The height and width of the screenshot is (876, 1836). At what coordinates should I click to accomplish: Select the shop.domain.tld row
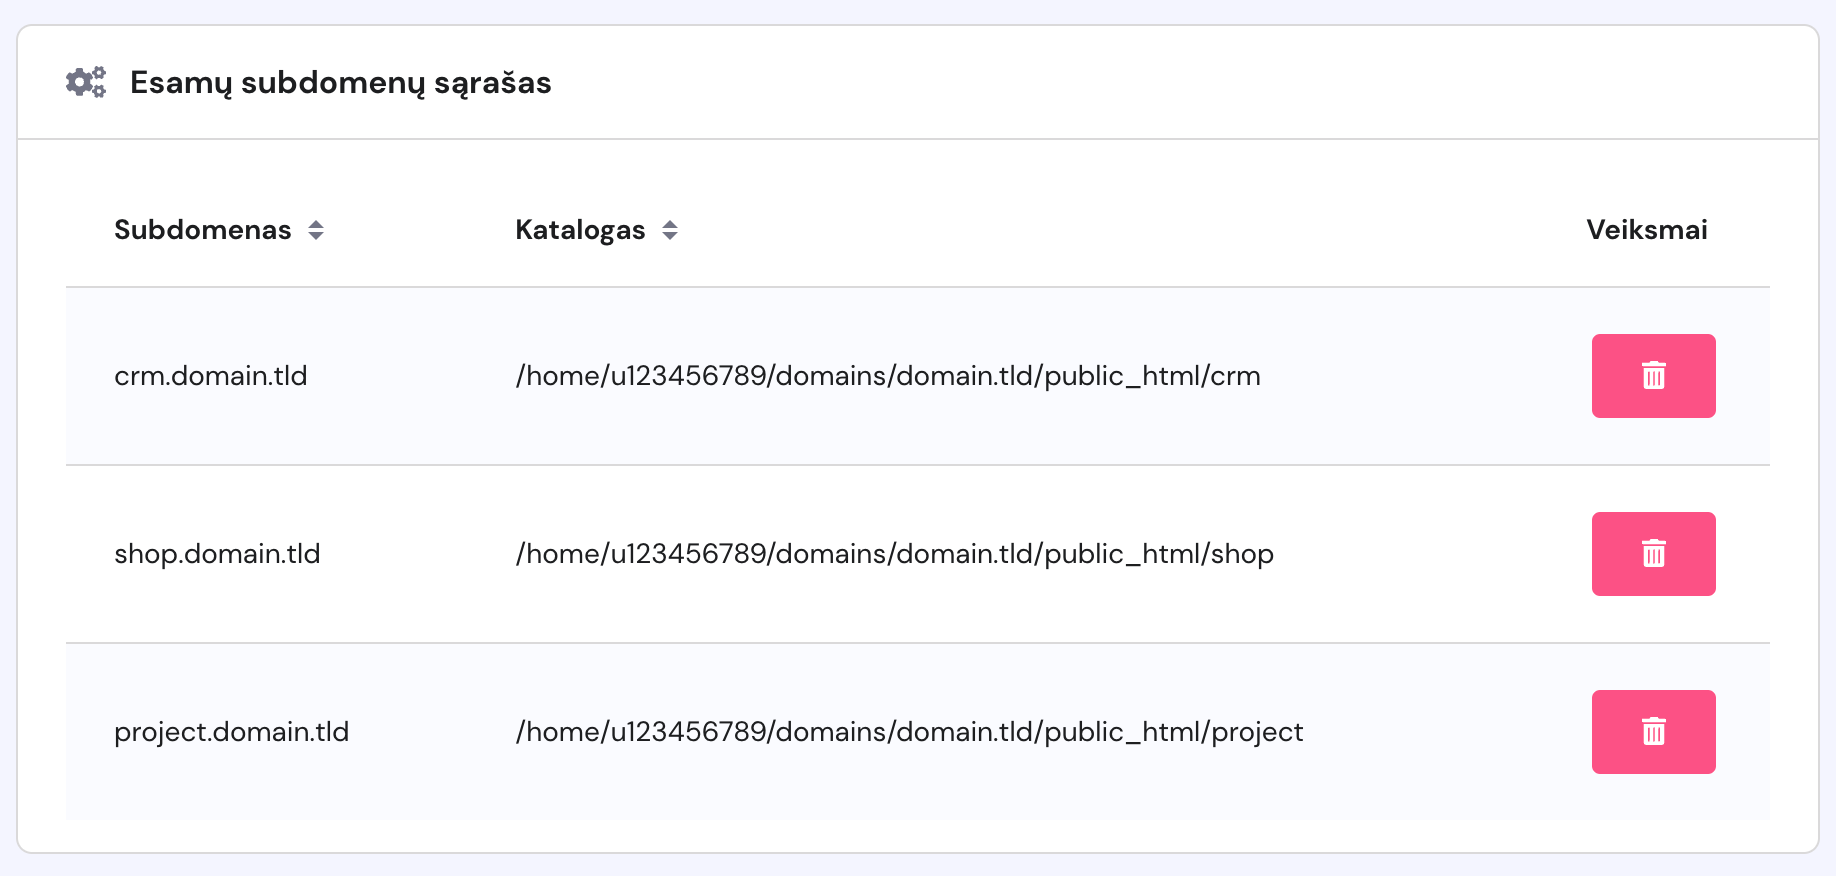pos(217,553)
